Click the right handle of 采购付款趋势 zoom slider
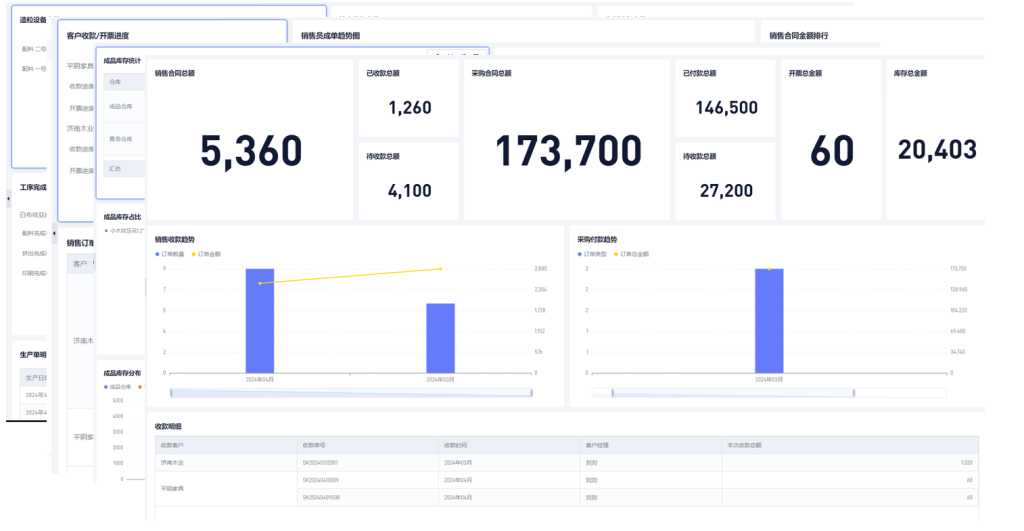 [x=853, y=393]
